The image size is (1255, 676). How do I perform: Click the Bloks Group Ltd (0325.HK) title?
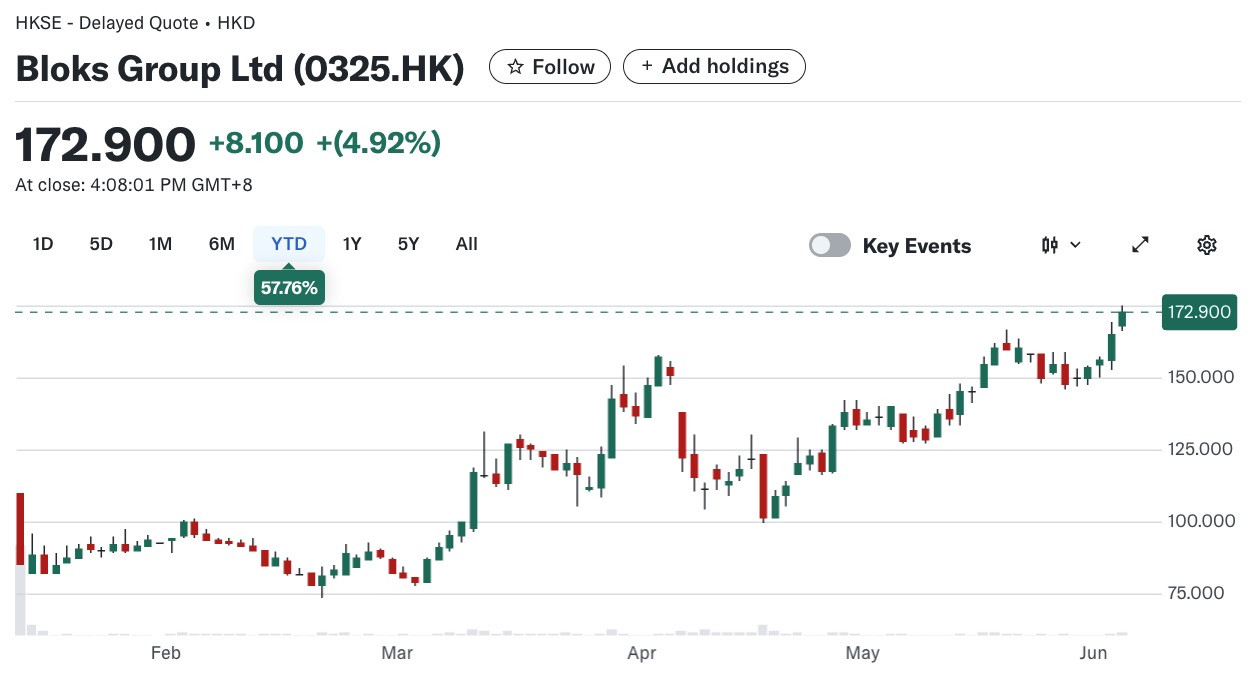click(x=240, y=68)
